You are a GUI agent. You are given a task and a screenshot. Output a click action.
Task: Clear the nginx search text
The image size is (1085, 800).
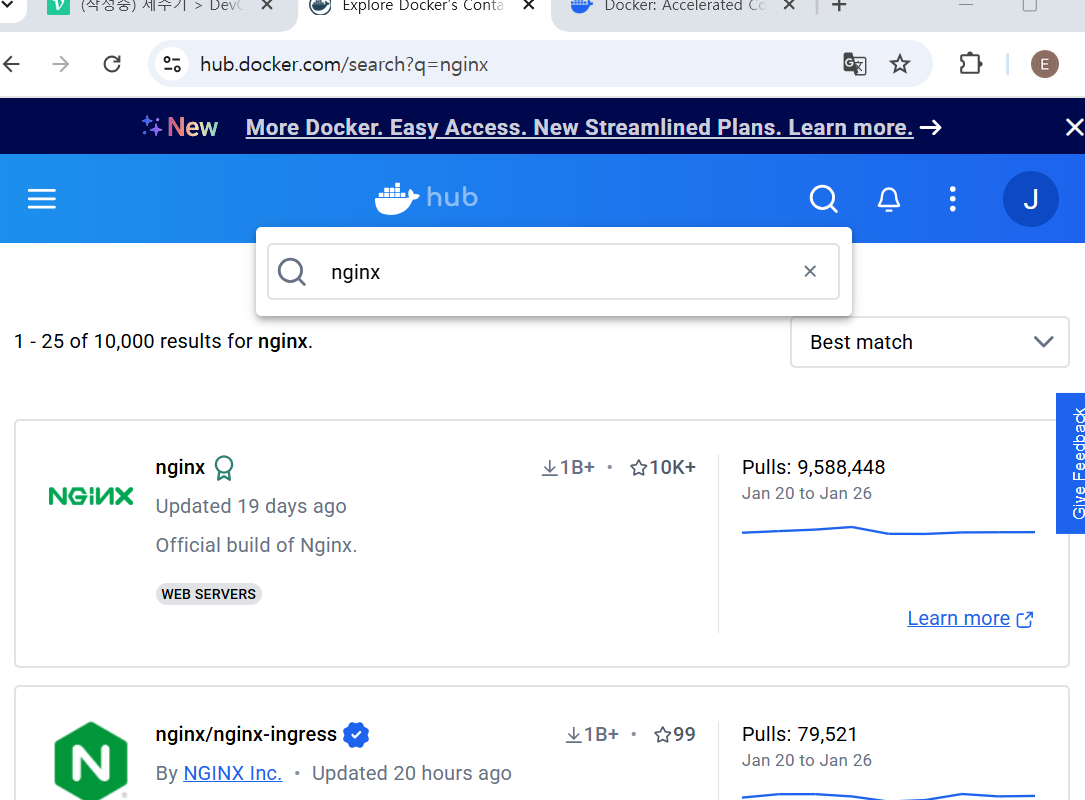[810, 271]
